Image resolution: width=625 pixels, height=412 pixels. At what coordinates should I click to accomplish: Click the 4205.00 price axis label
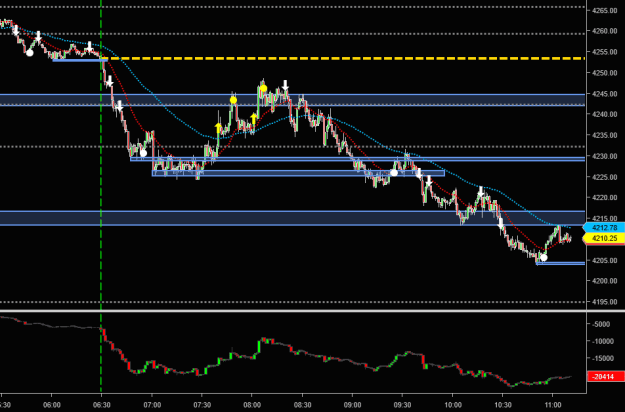tap(604, 260)
